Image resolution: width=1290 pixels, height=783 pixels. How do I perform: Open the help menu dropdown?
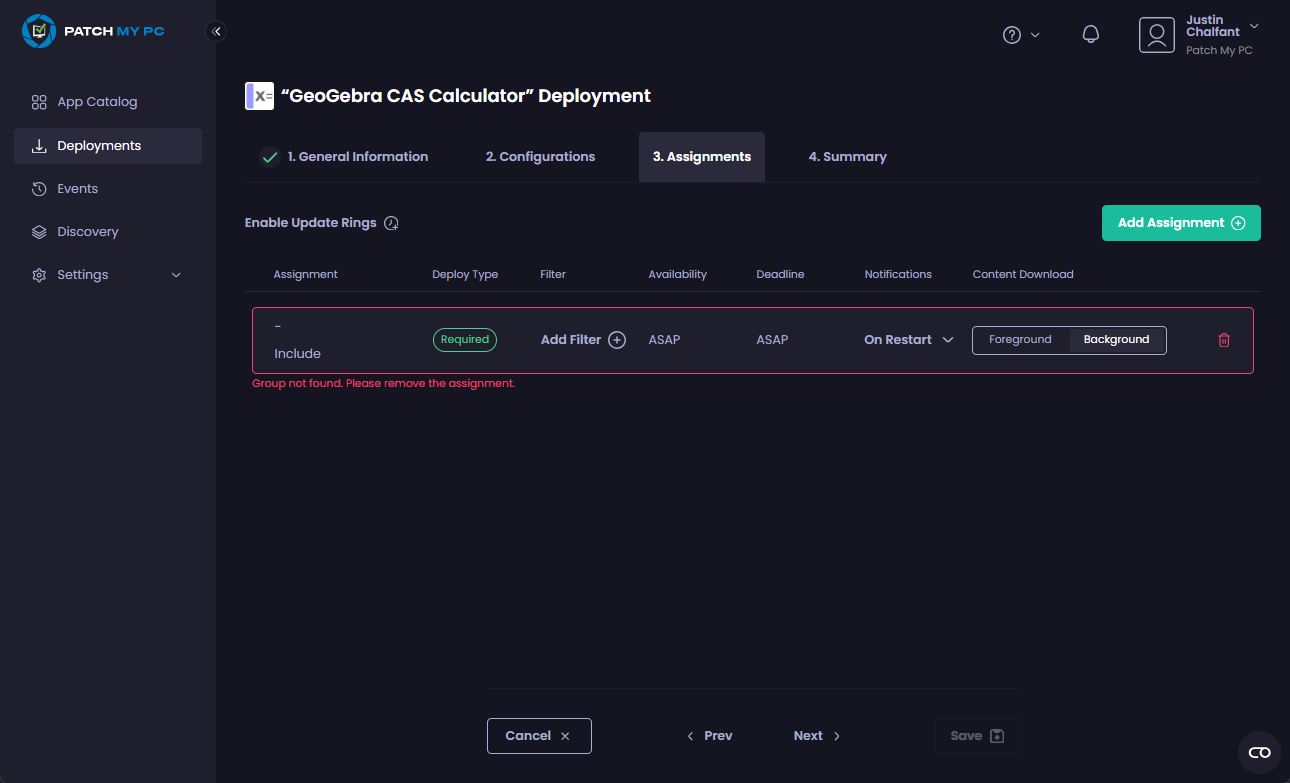(1020, 35)
